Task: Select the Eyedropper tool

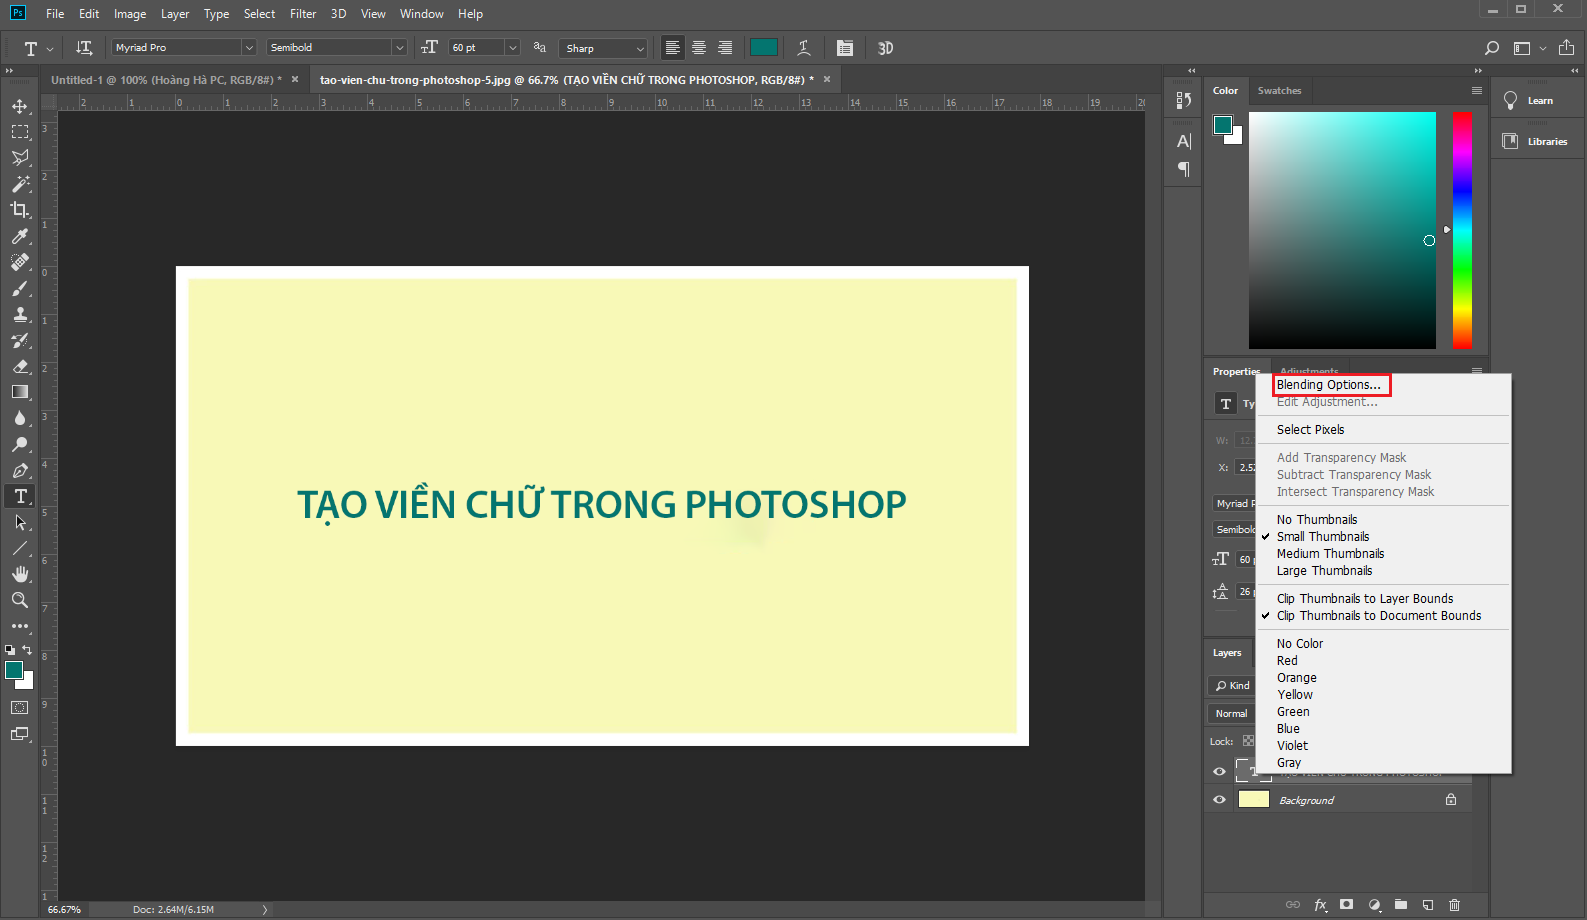Action: pos(20,236)
